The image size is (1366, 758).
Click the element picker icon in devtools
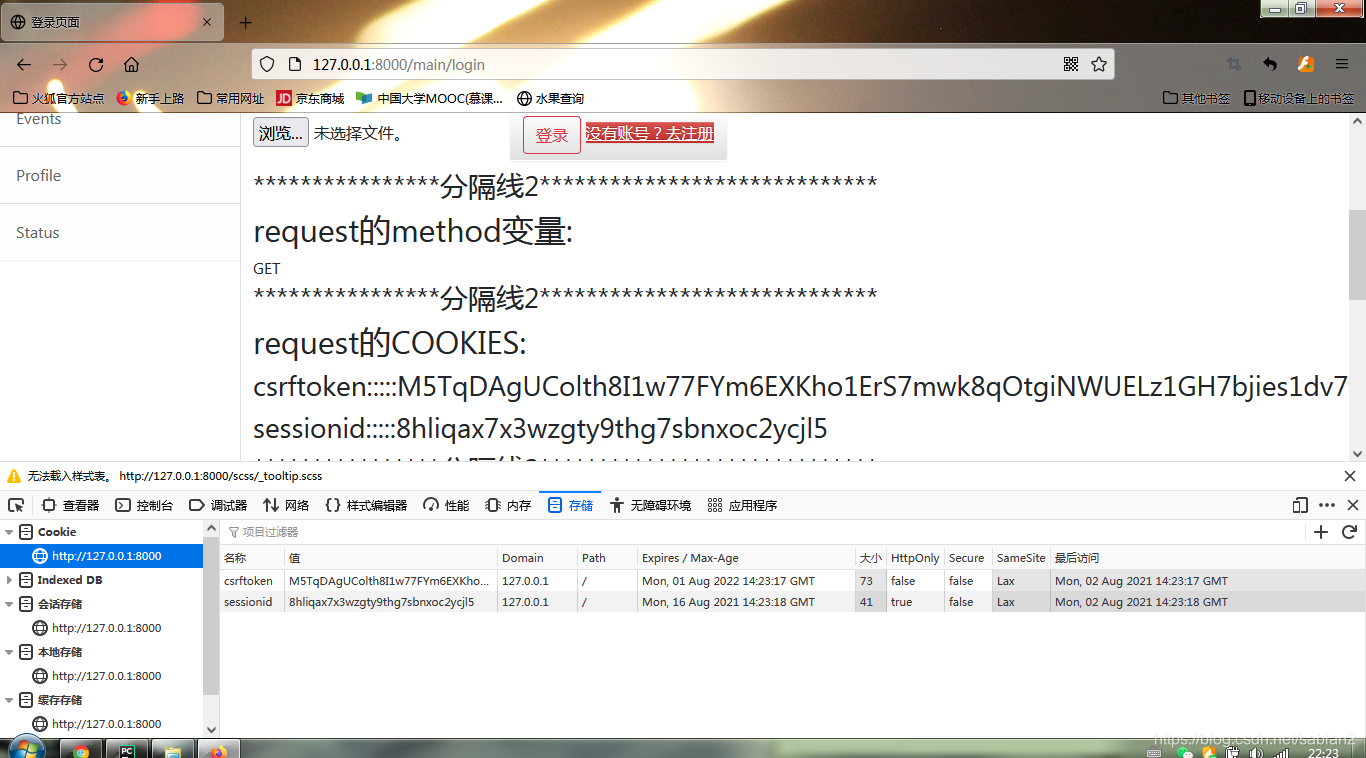click(x=16, y=505)
